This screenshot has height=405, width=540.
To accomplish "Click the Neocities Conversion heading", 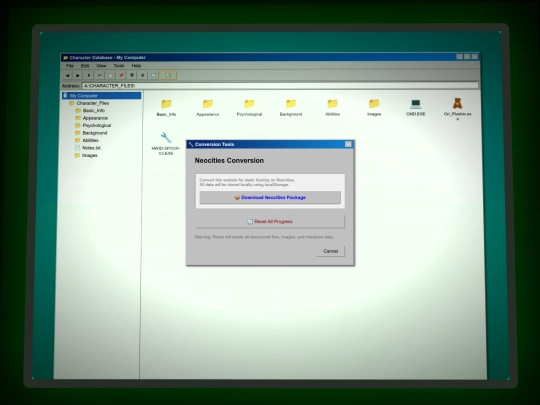I will point(229,161).
